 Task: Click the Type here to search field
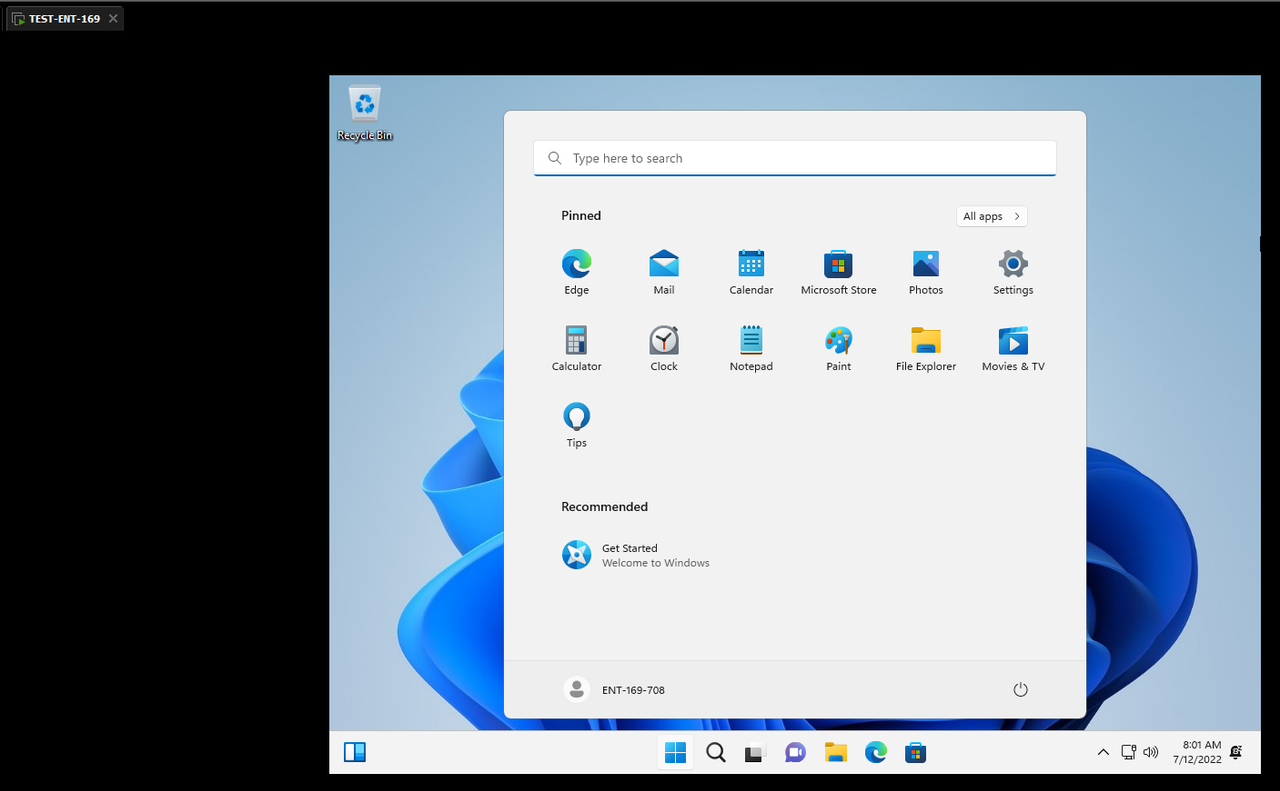(x=795, y=158)
